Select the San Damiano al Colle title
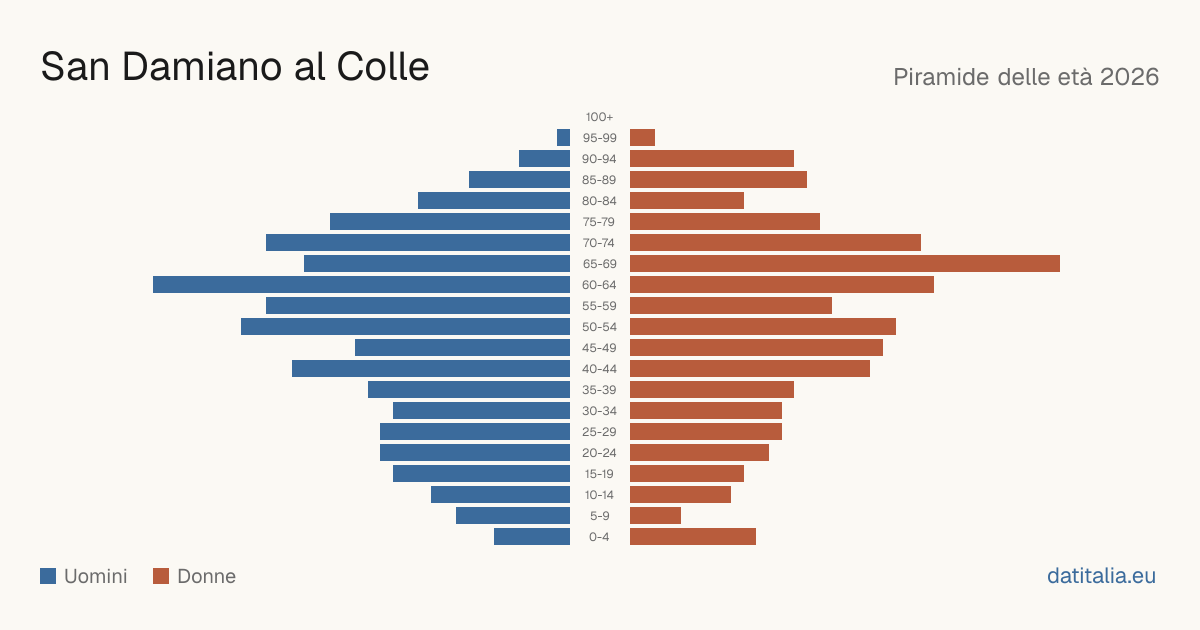This screenshot has width=1200, height=630. (235, 67)
